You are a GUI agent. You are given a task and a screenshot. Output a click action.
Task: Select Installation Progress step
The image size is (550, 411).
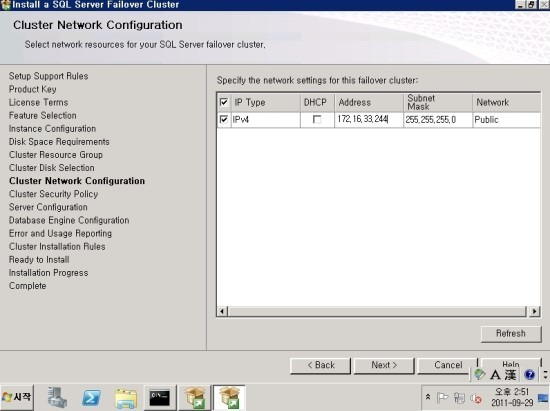[x=48, y=273]
